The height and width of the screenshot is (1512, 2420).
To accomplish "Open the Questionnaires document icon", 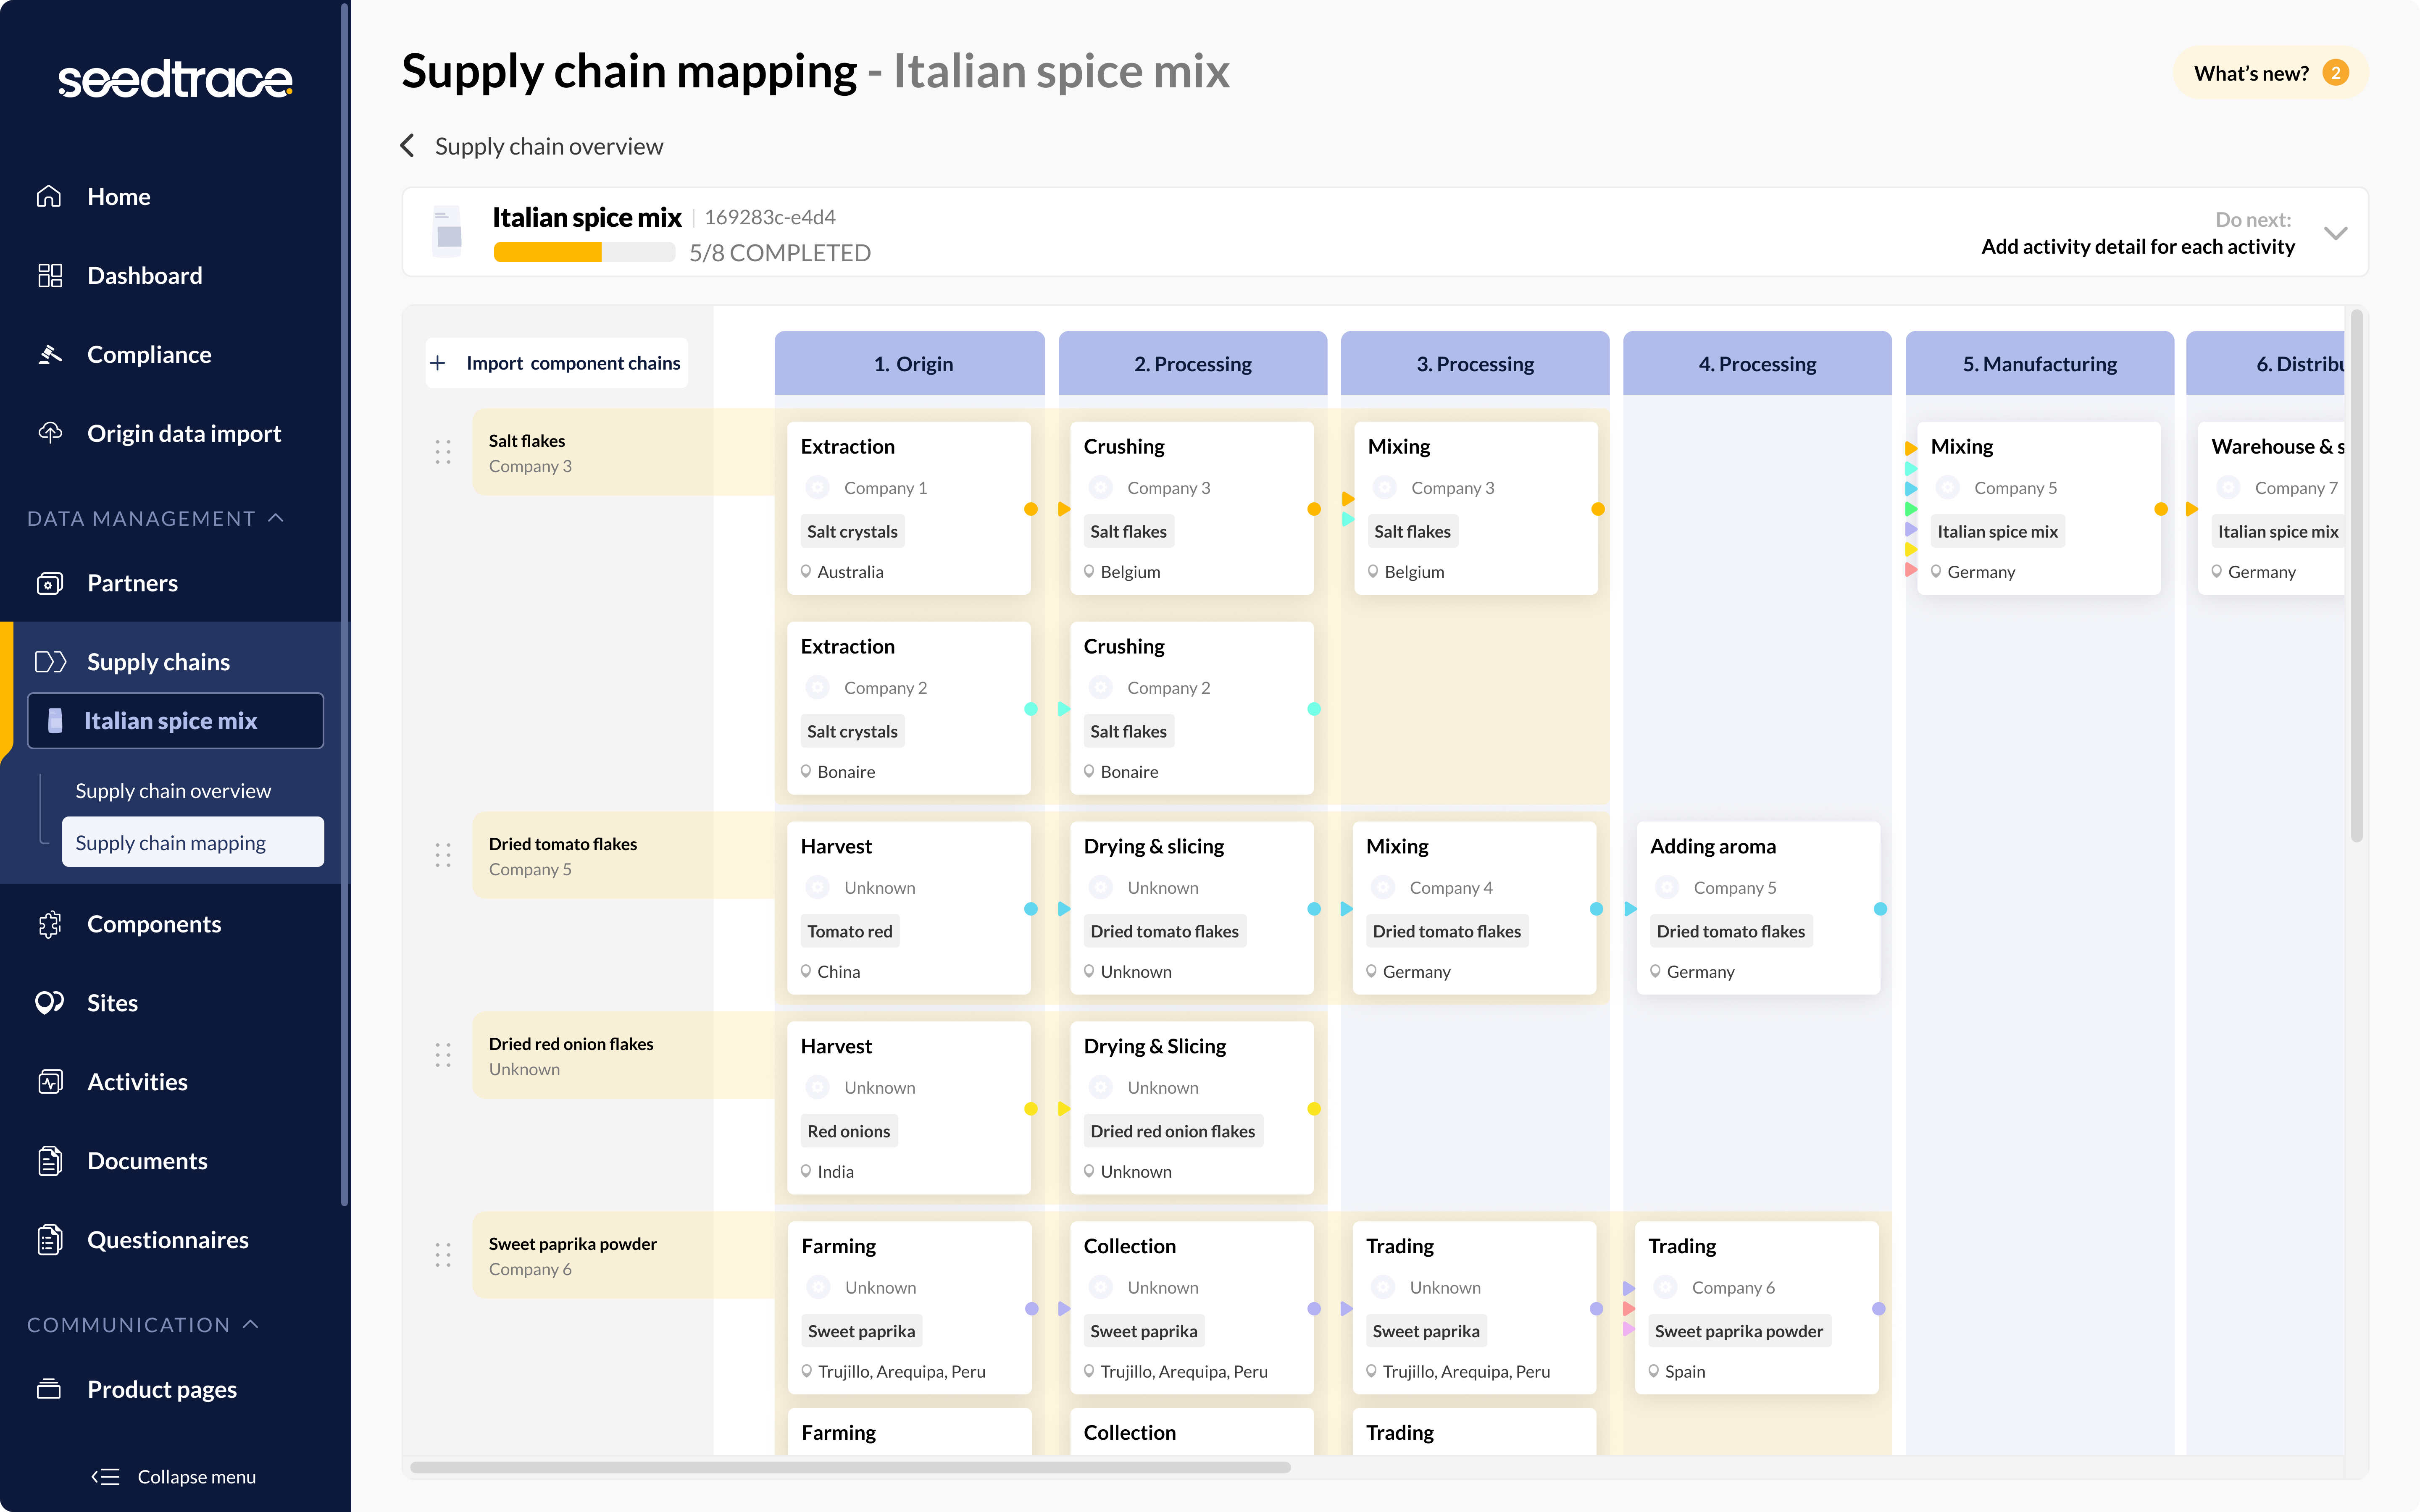I will 49,1239.
